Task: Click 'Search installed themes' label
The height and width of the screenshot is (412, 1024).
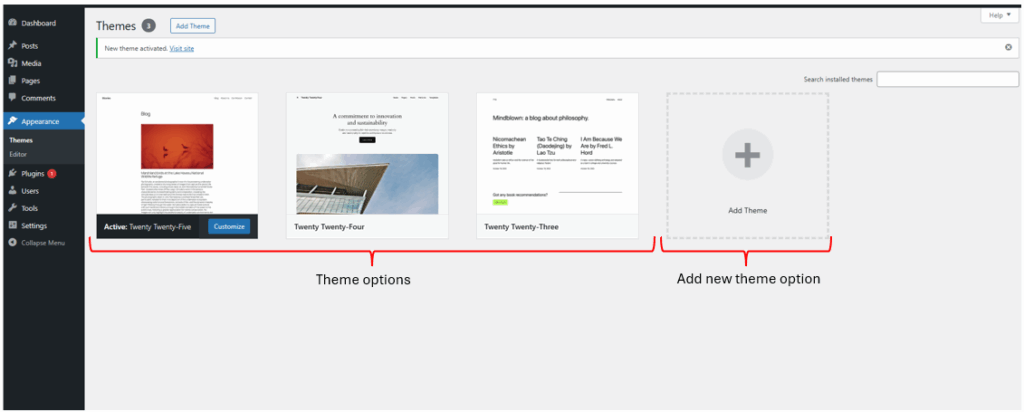Action: pos(839,80)
